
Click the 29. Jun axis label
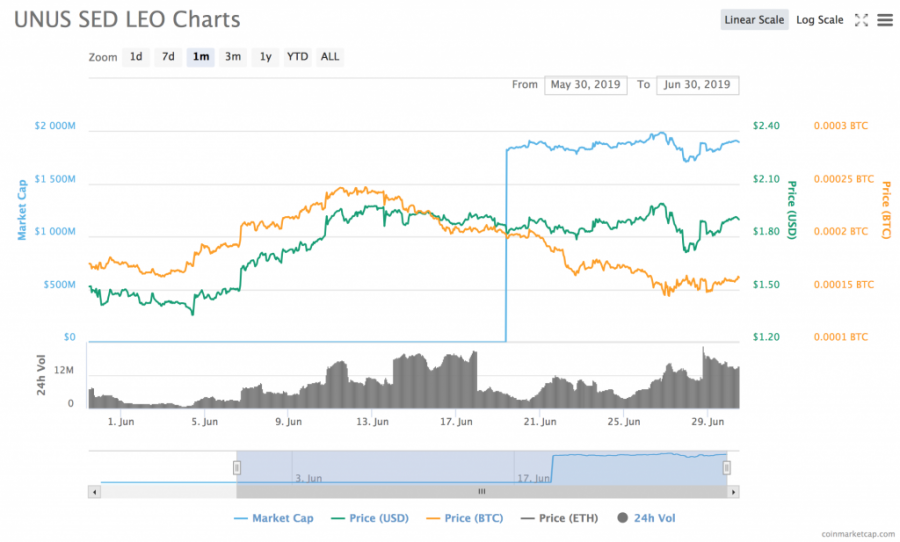(x=707, y=421)
